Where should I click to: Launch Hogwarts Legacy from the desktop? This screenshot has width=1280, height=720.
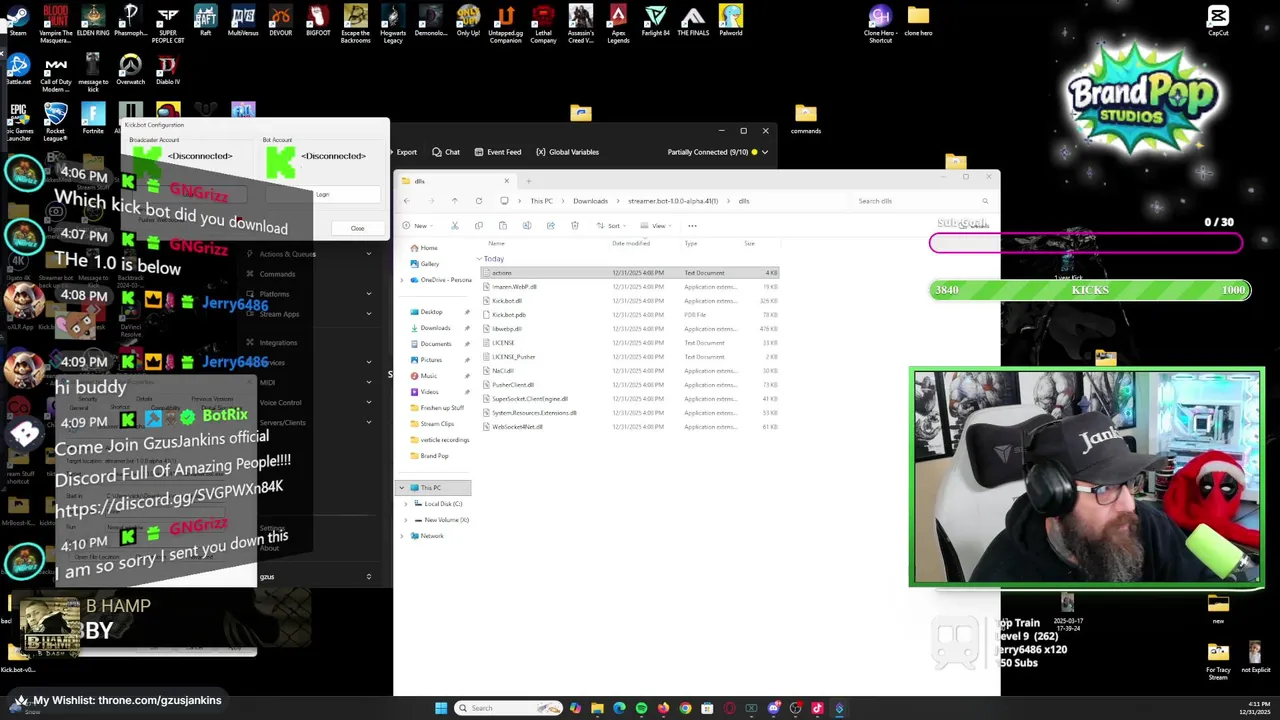click(393, 24)
